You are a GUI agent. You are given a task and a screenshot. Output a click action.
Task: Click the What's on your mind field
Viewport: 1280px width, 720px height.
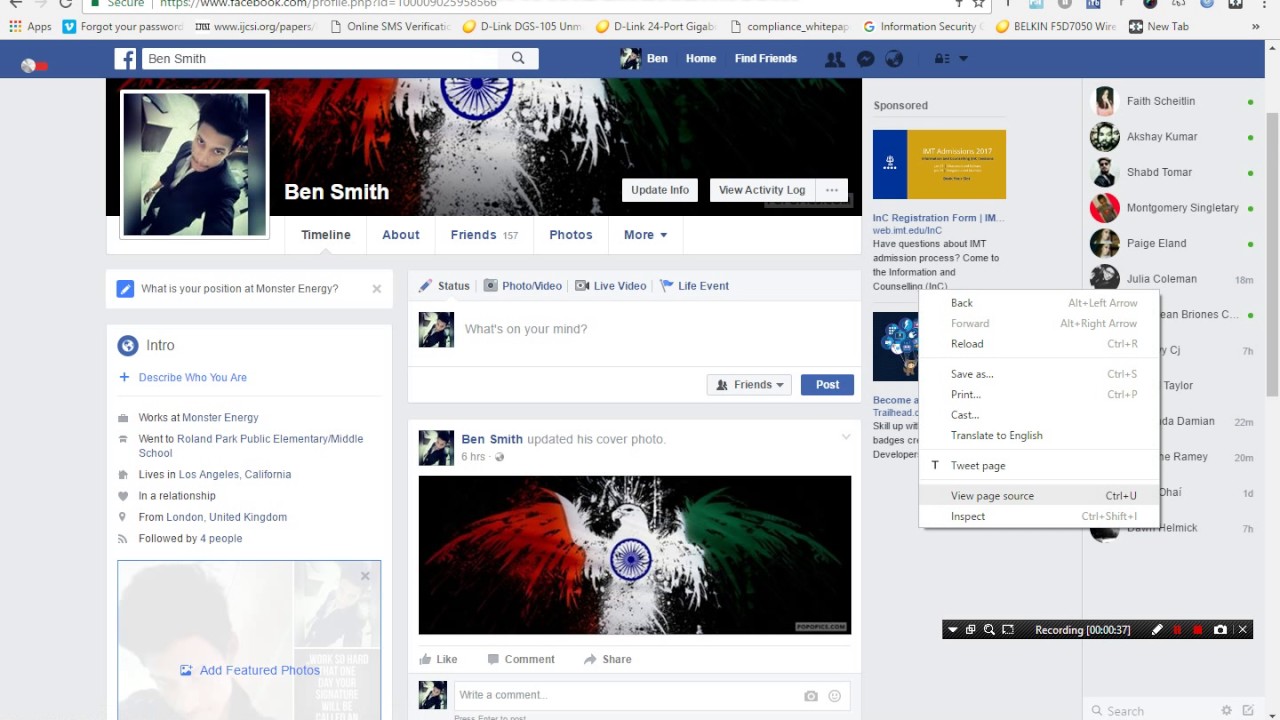click(655, 329)
